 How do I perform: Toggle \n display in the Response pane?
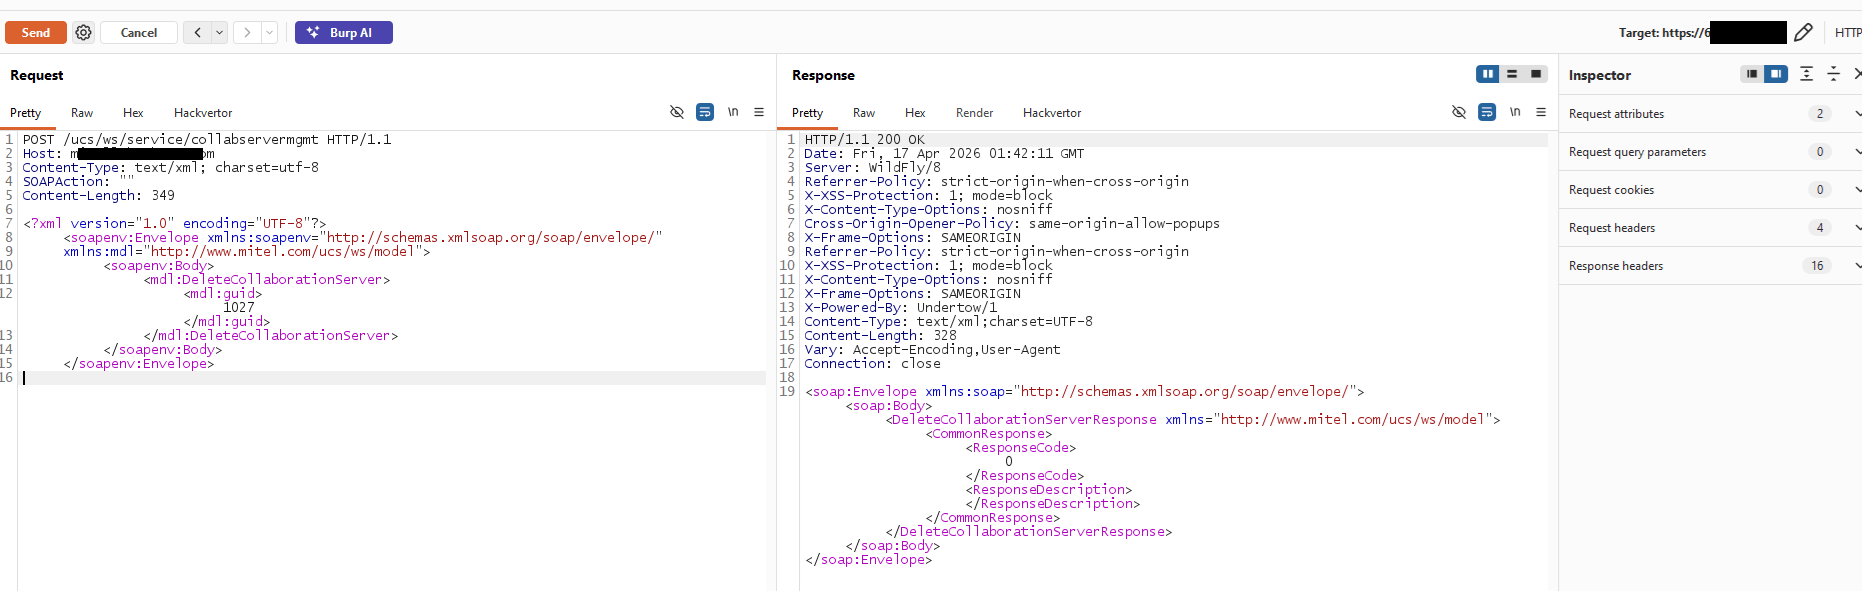coord(1515,112)
